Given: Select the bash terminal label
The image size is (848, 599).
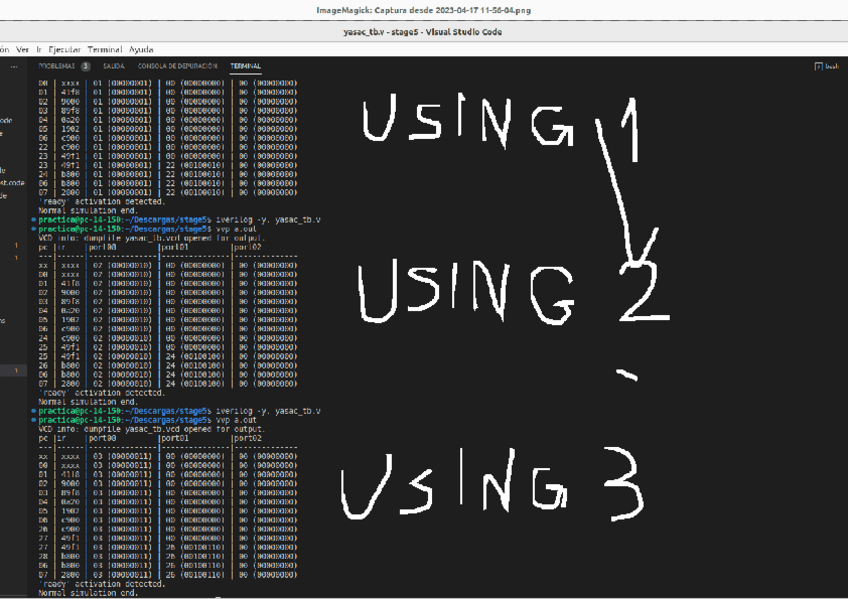Looking at the screenshot, I should click(831, 67).
